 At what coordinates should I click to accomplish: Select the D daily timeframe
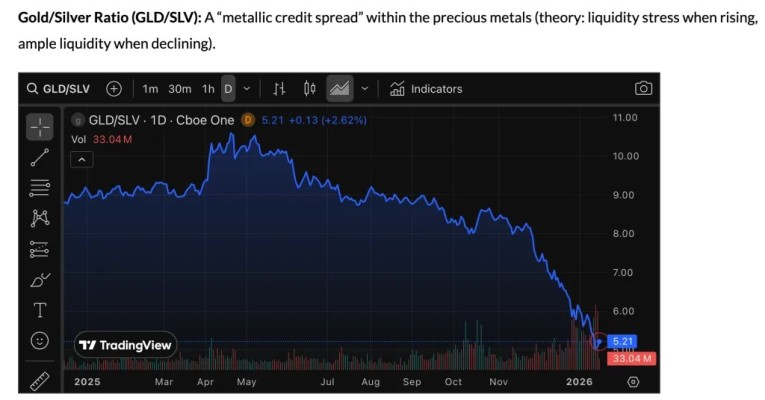[x=228, y=88]
